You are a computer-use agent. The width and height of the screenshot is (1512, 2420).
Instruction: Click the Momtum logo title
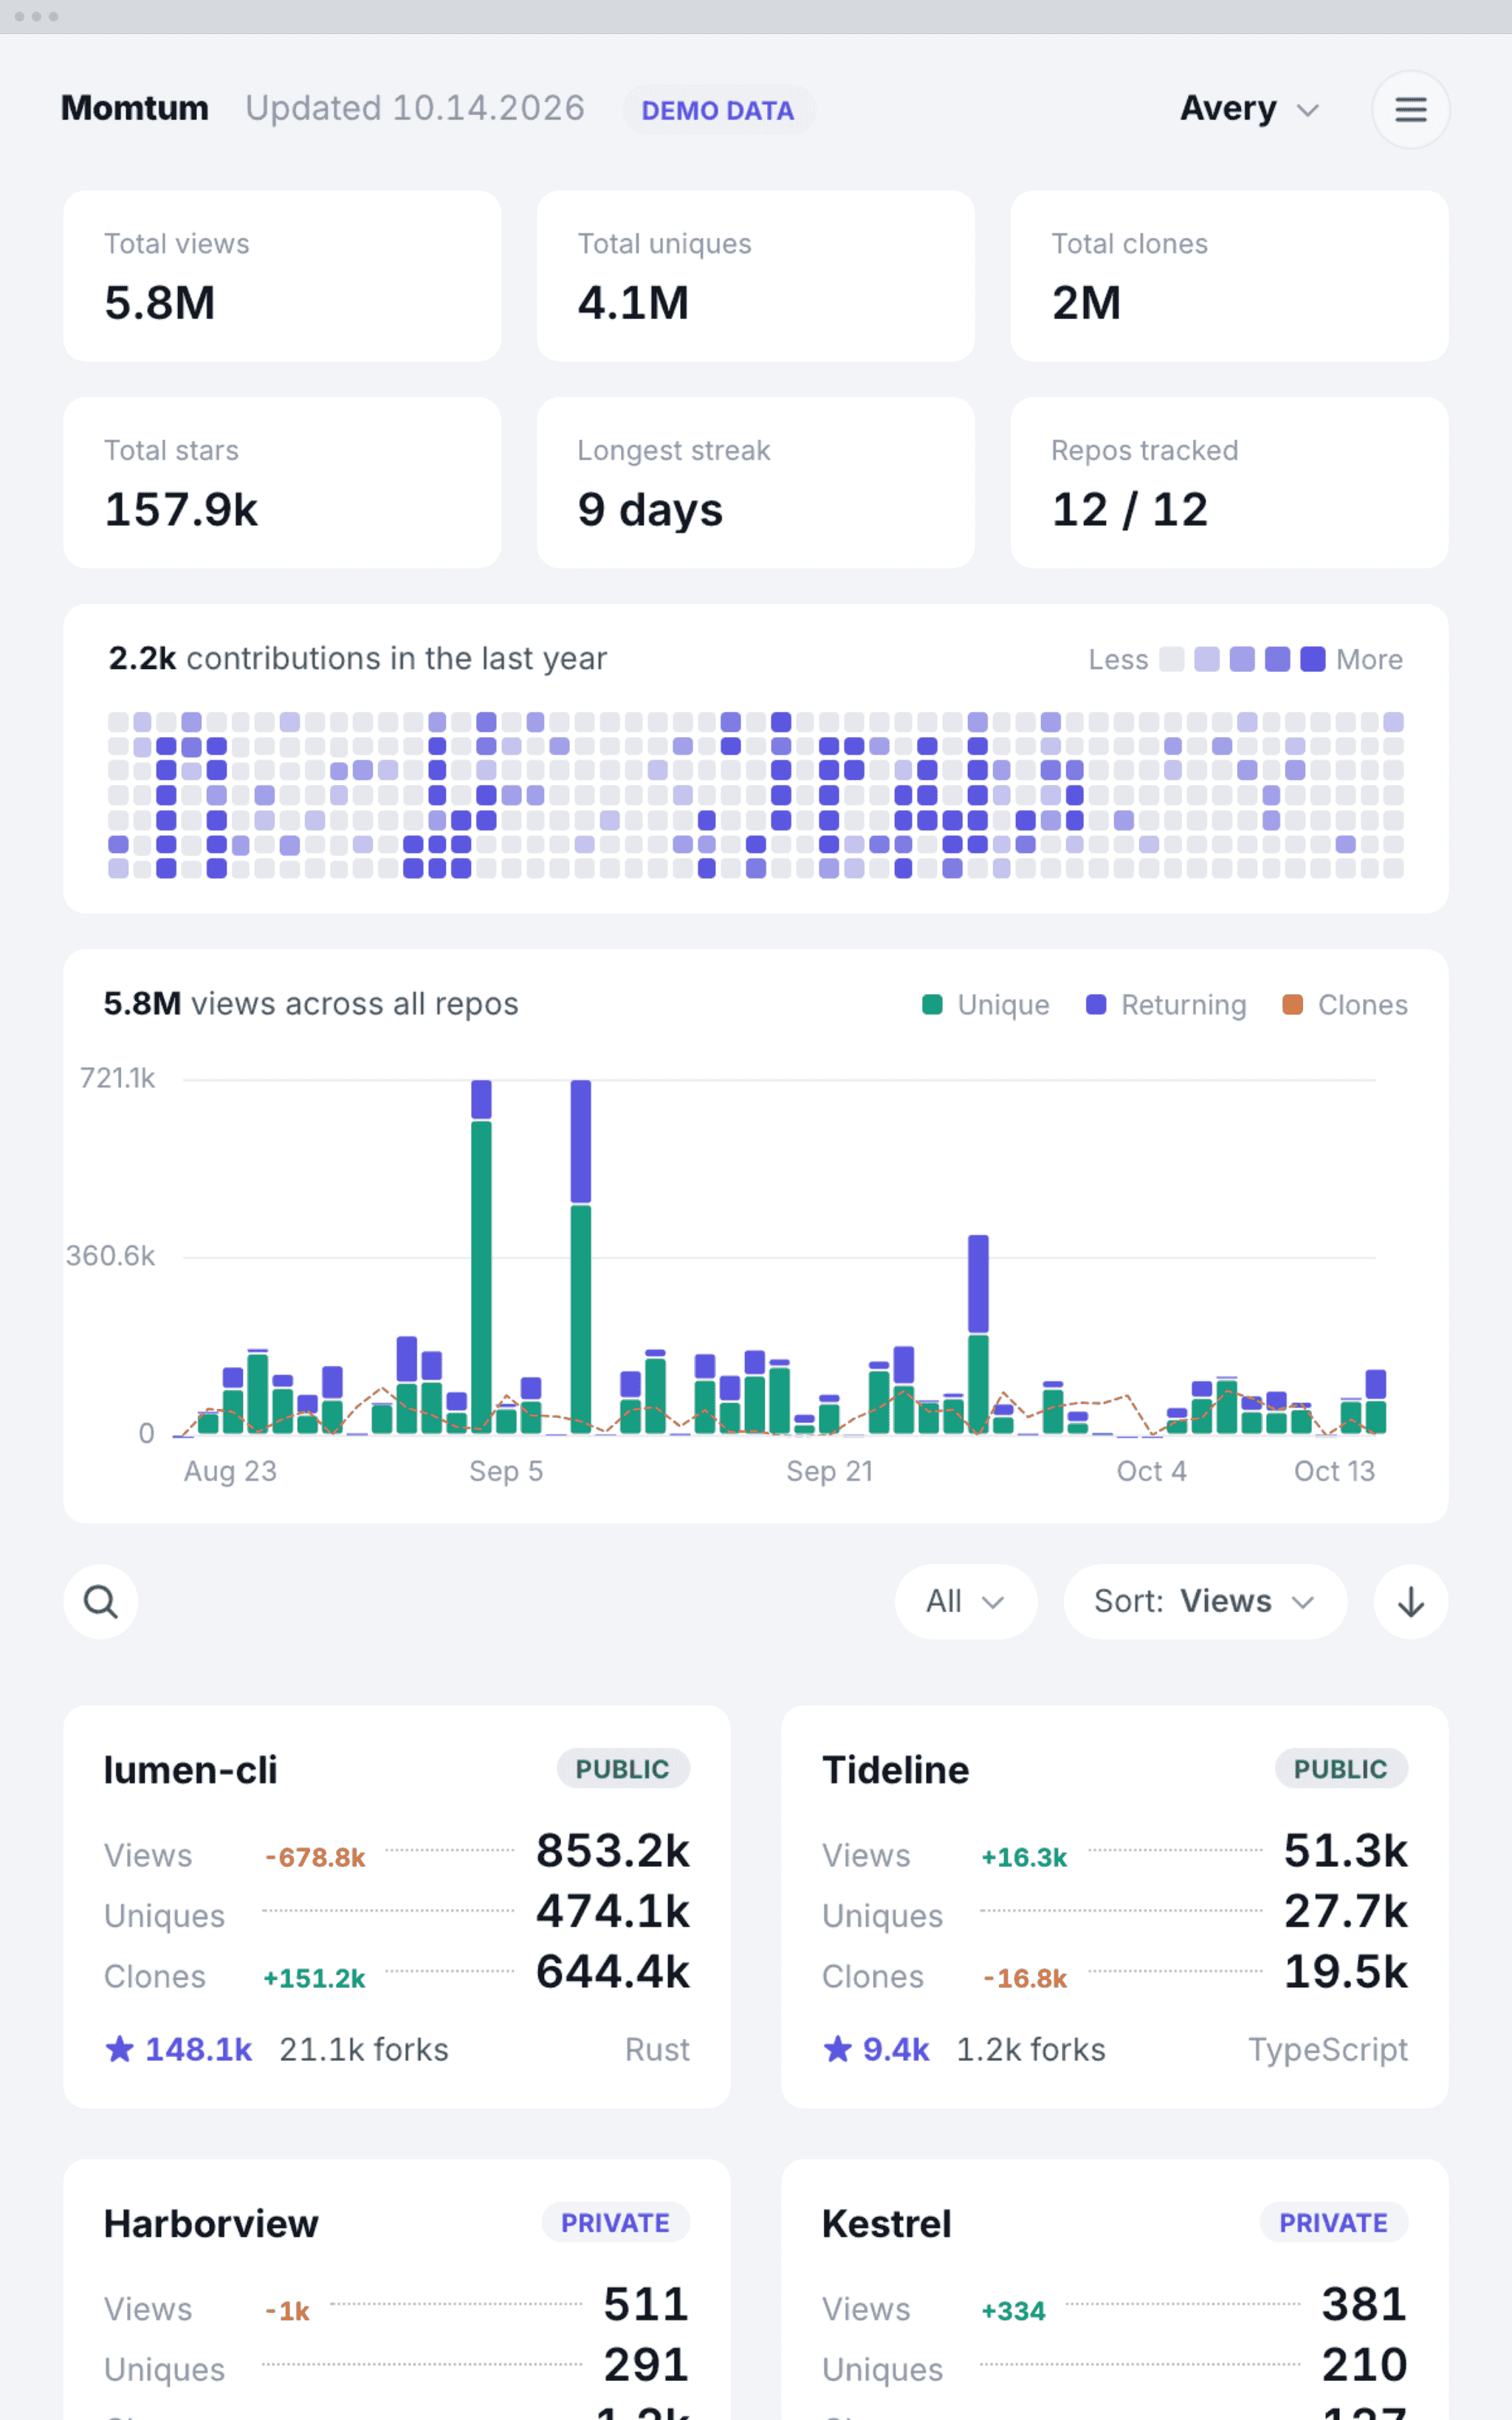[135, 108]
